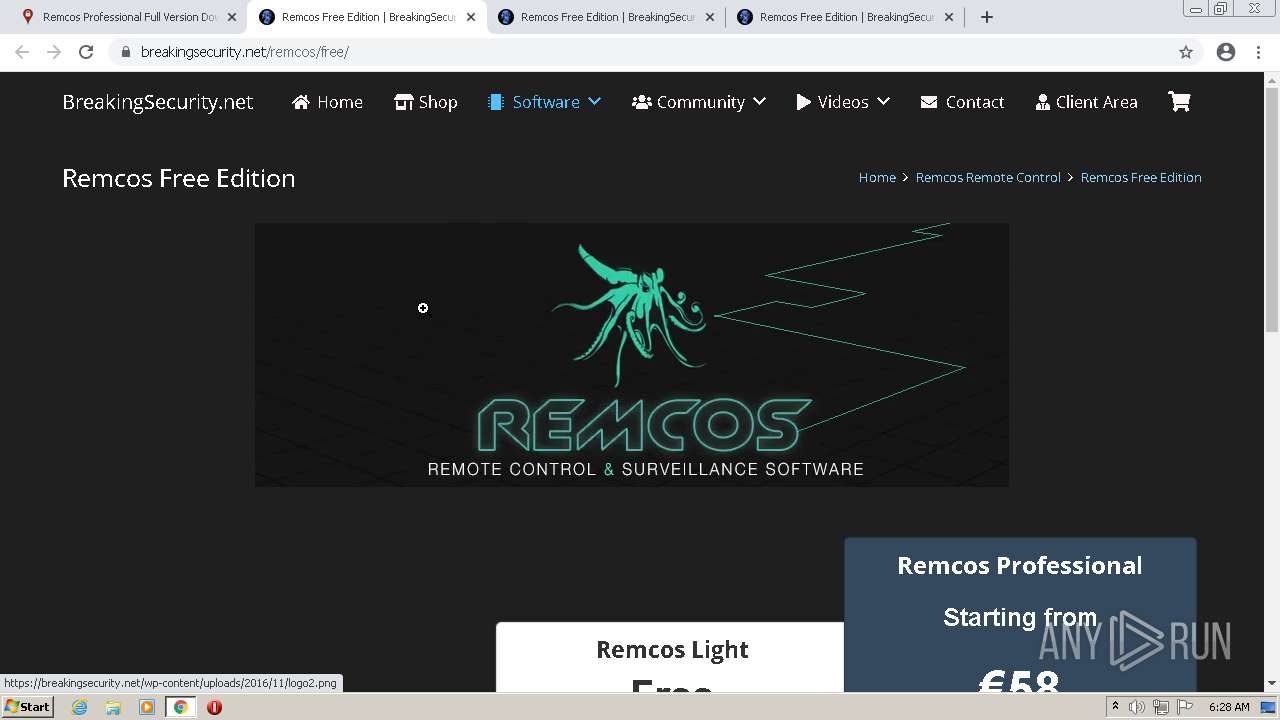The height and width of the screenshot is (720, 1280).
Task: Close the Remcos Professional Full Version tab
Action: (232, 17)
